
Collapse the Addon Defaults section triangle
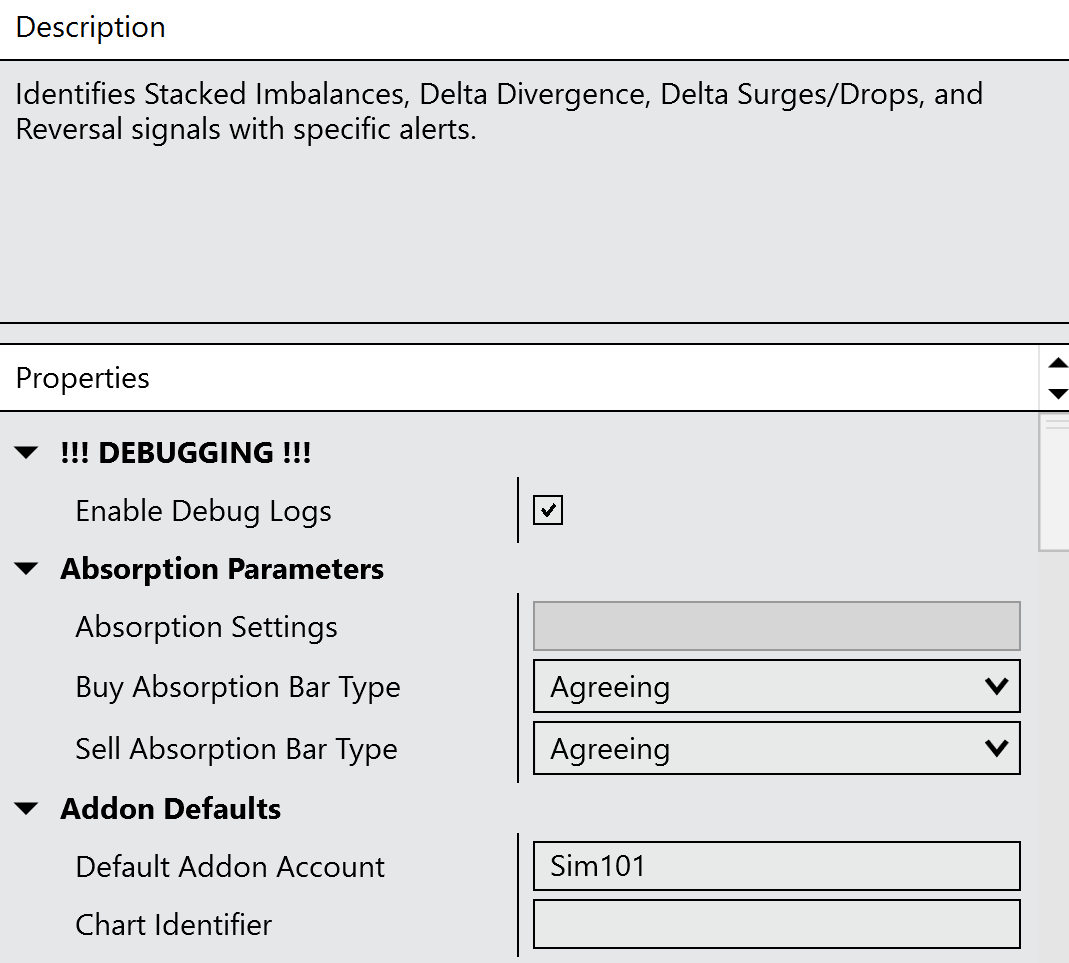click(28, 809)
